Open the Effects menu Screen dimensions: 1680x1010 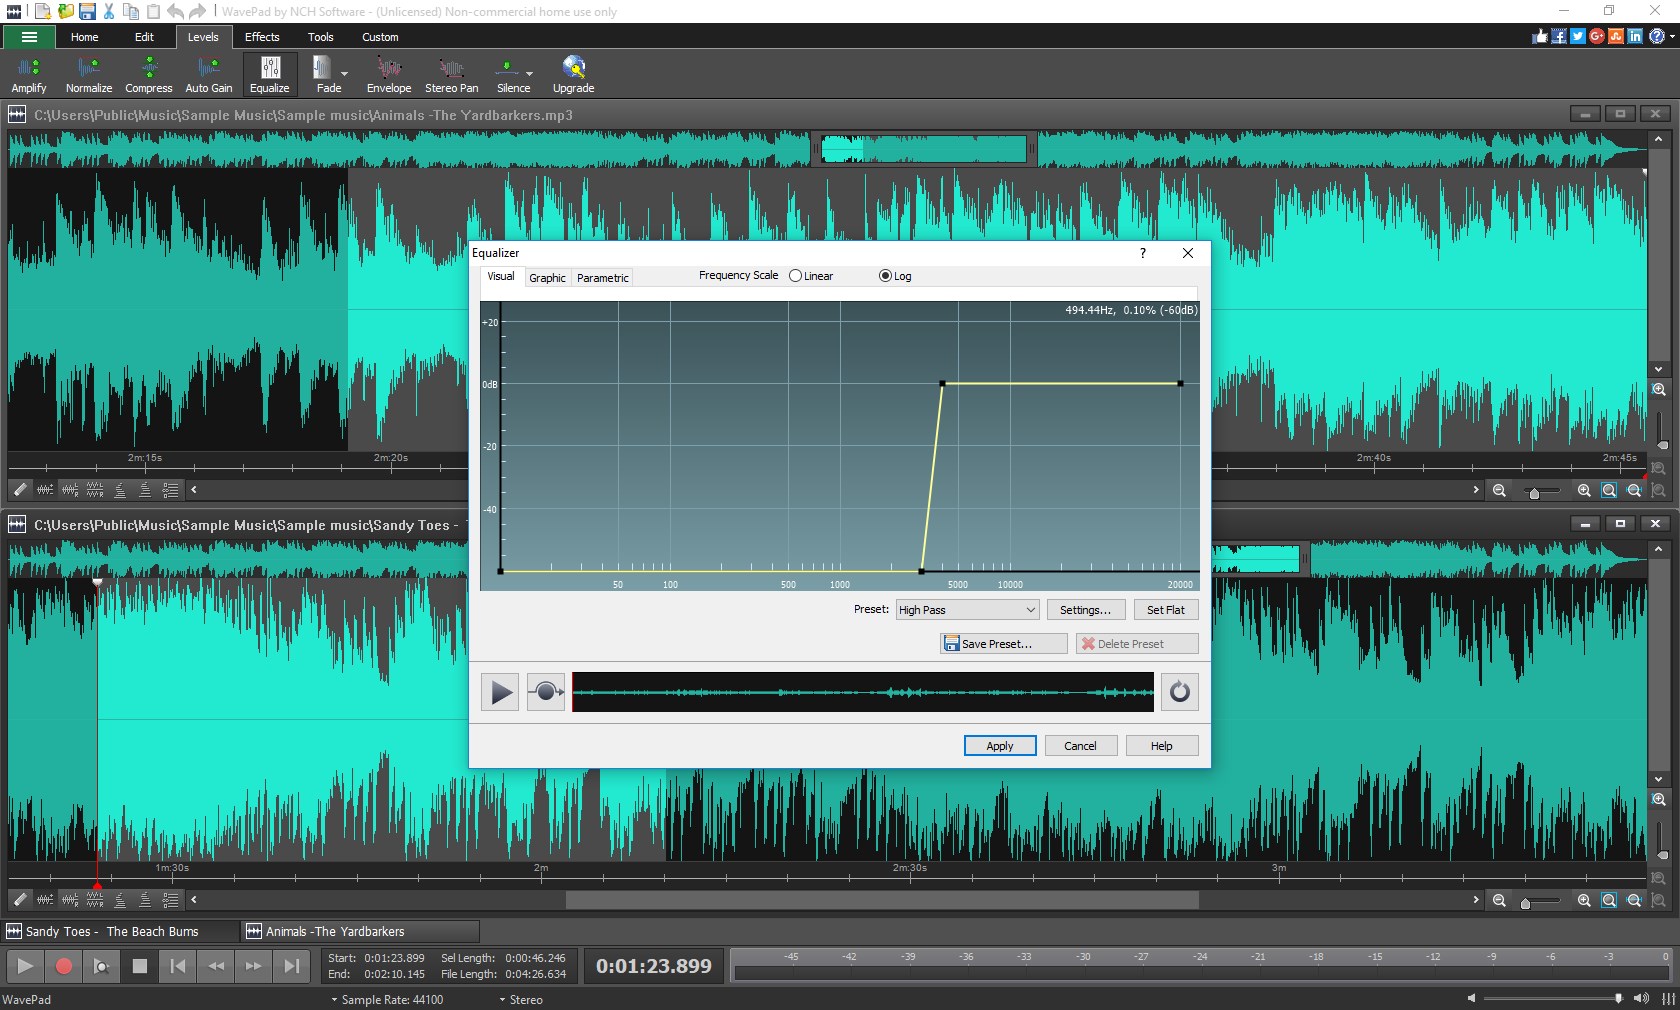(x=261, y=37)
